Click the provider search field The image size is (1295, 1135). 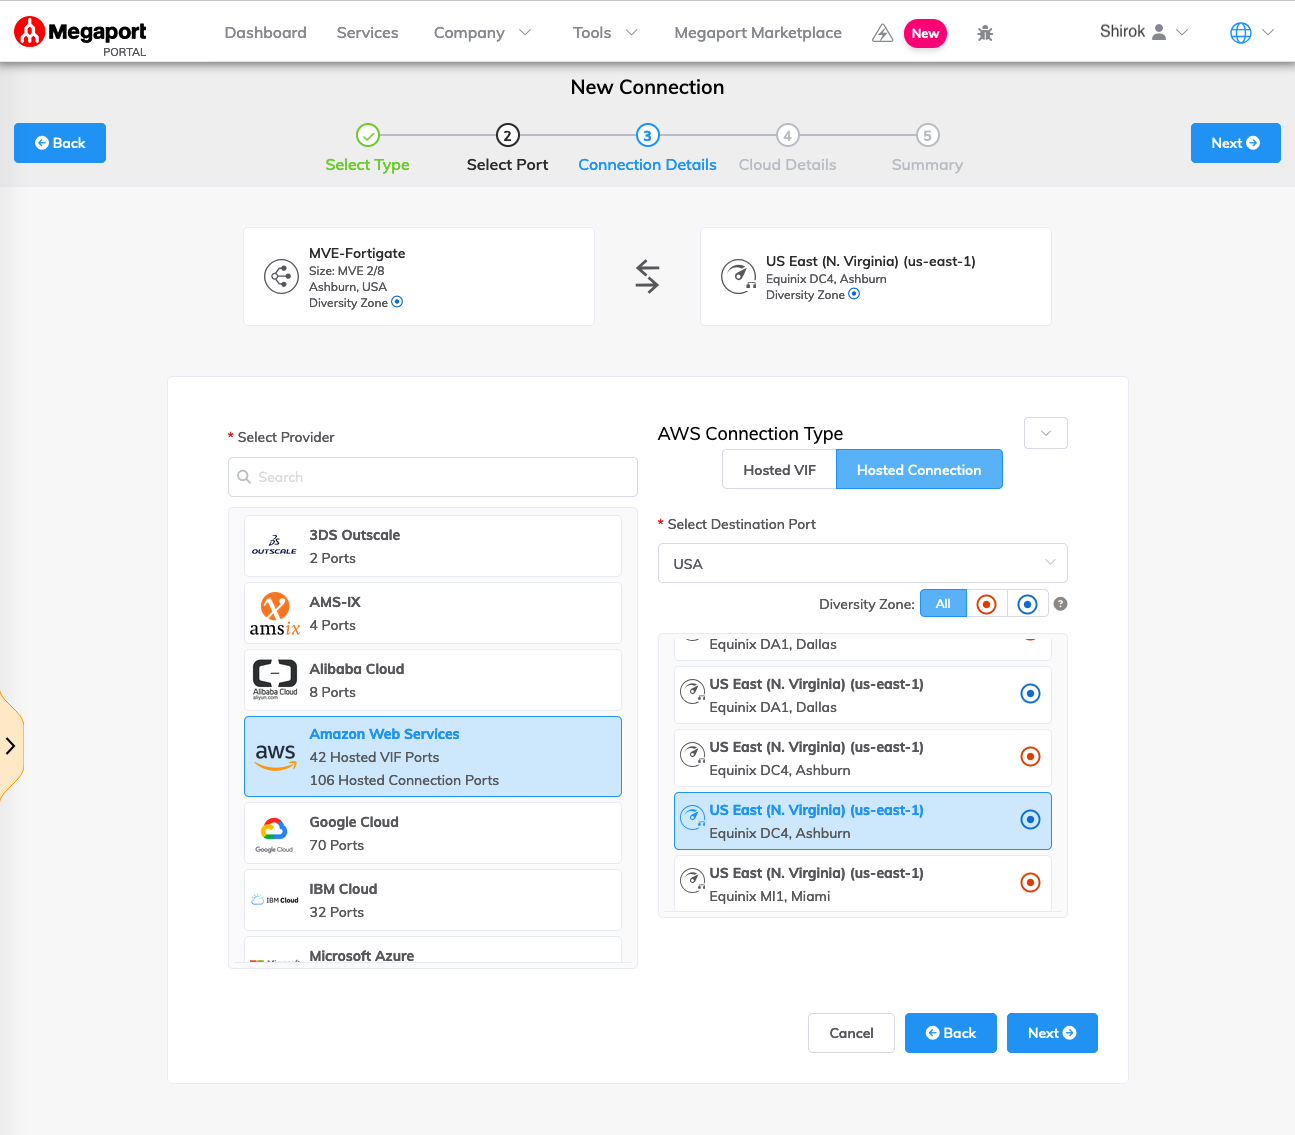[x=432, y=477]
